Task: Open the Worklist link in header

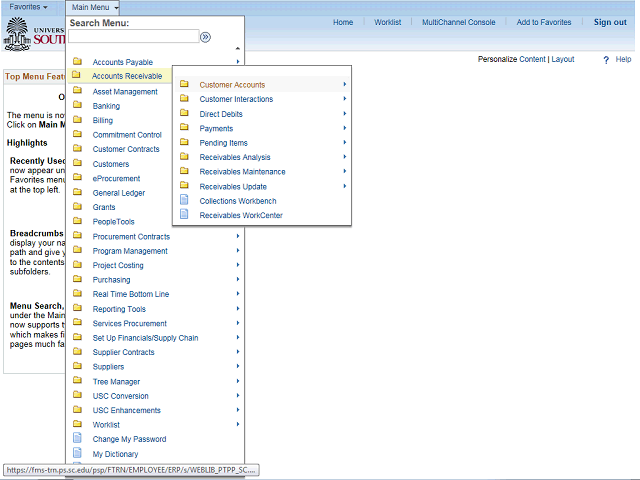Action: (388, 22)
